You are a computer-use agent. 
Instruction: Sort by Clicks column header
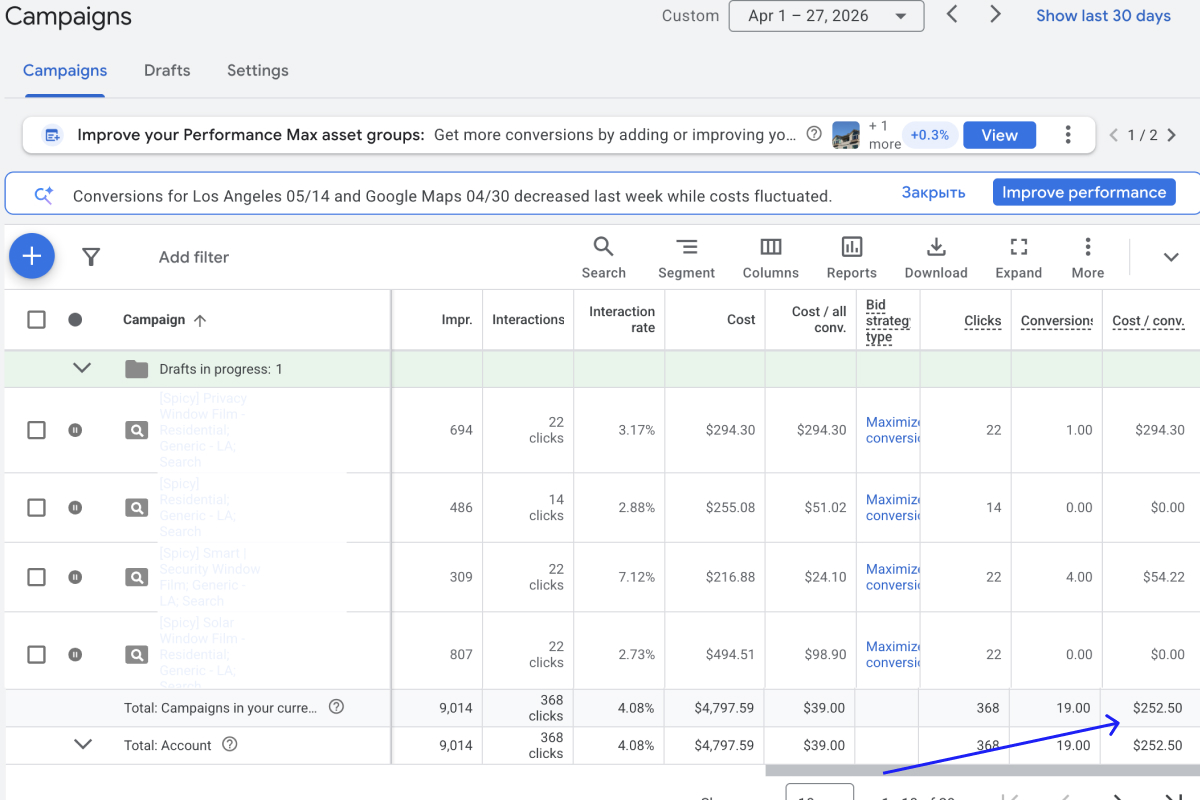tap(983, 321)
